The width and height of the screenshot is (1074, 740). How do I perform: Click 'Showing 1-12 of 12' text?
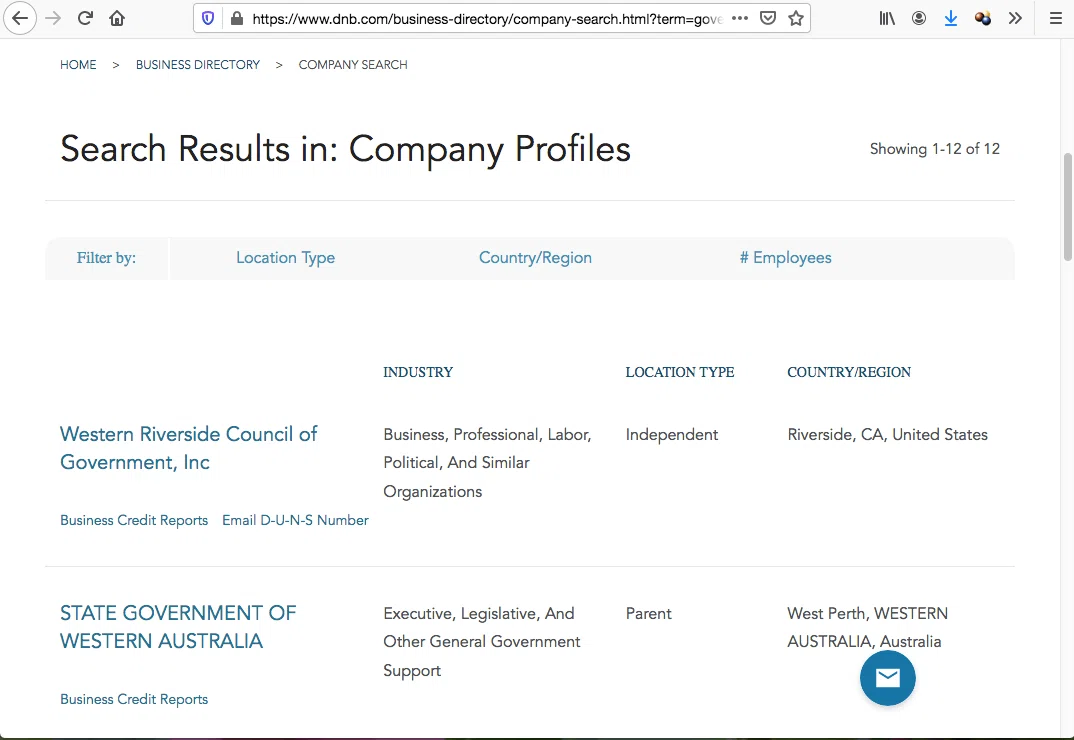tap(934, 149)
